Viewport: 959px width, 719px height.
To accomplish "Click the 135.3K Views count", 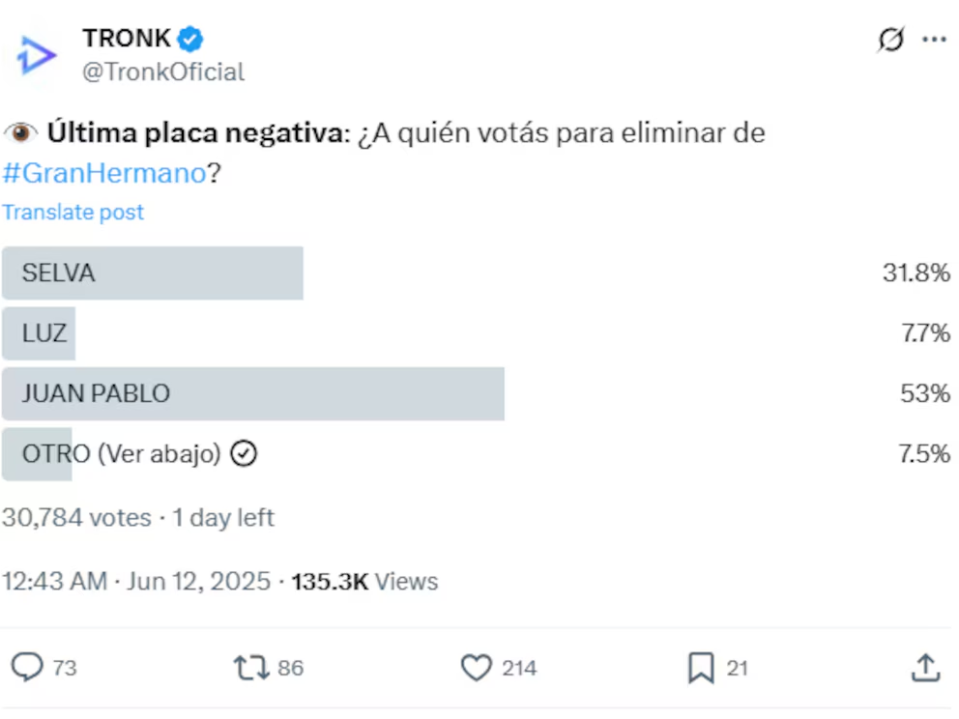I will (x=364, y=581).
